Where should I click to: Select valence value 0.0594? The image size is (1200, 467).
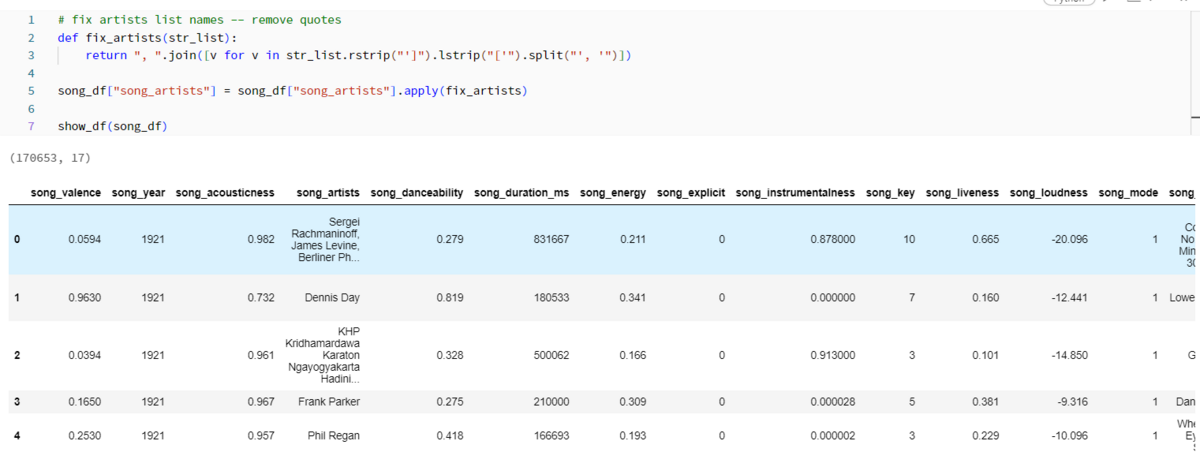pyautogui.click(x=83, y=240)
